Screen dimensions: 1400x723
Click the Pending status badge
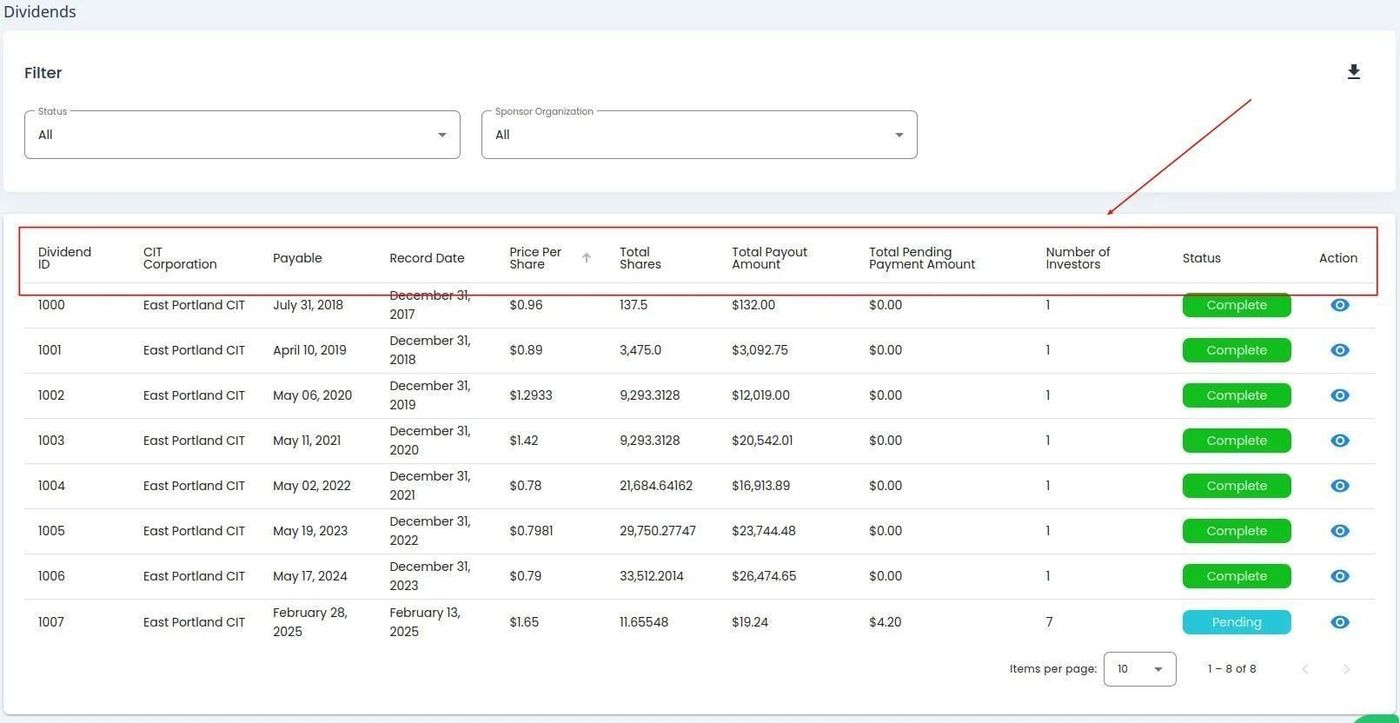pos(1236,622)
